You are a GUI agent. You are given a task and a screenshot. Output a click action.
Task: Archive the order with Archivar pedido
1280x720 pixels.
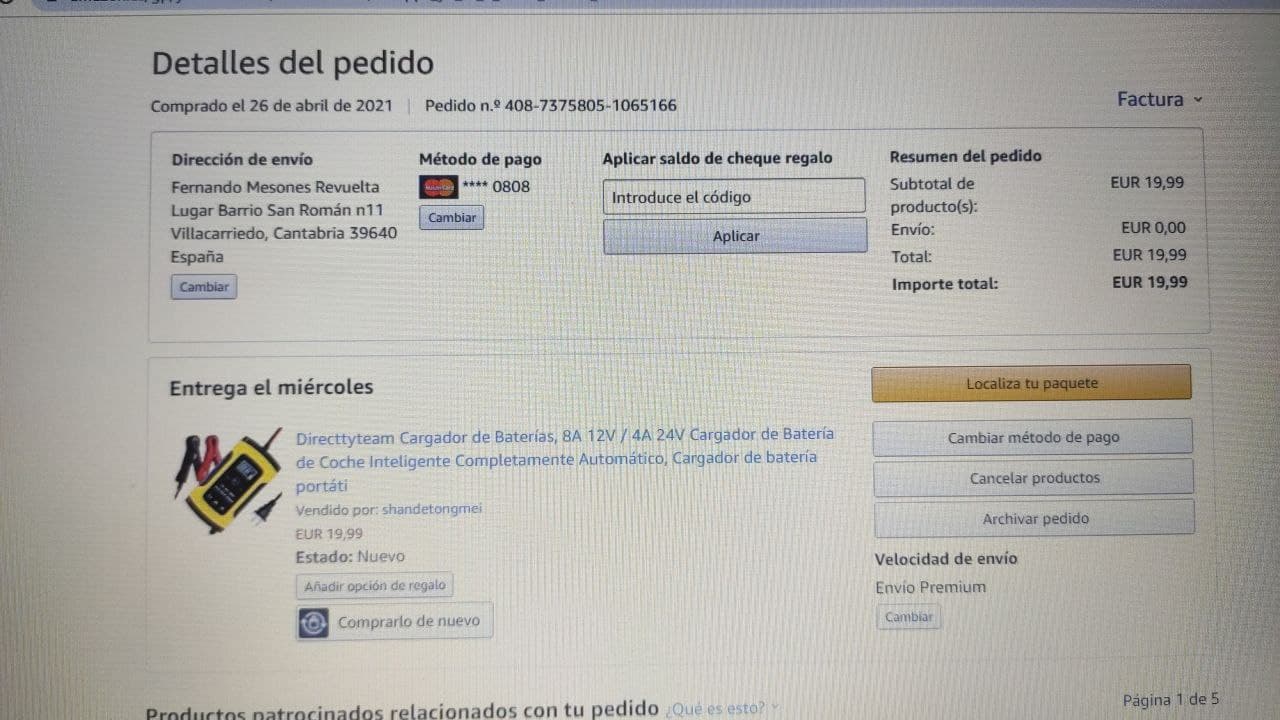[1035, 518]
